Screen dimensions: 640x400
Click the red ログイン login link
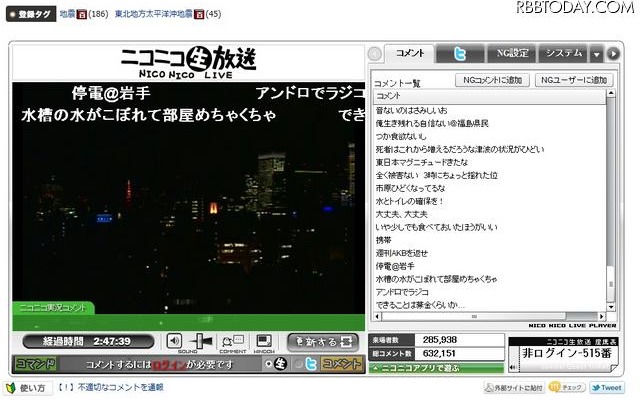pos(169,364)
